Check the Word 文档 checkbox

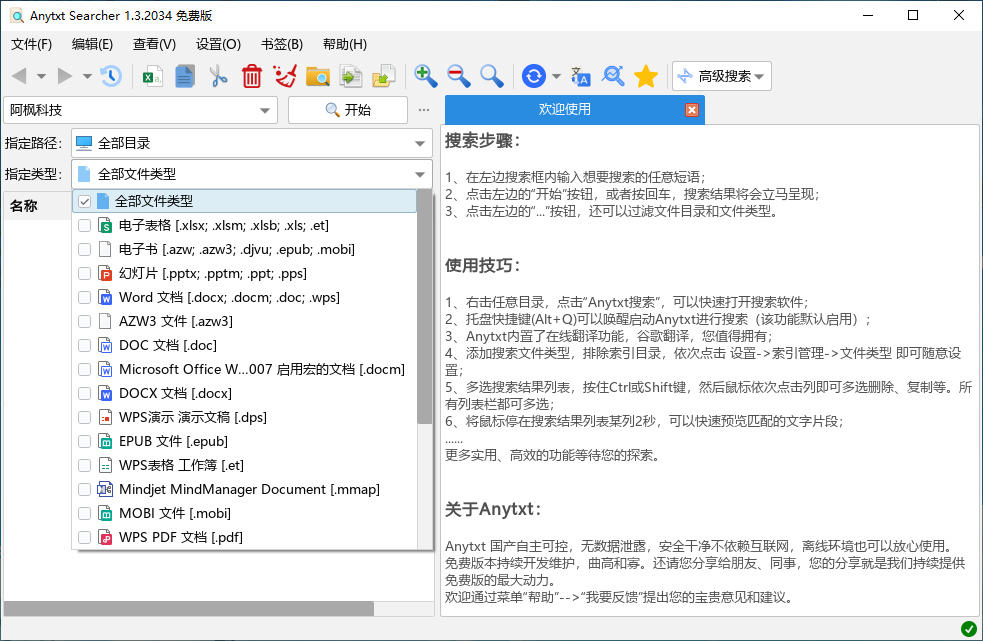point(85,297)
